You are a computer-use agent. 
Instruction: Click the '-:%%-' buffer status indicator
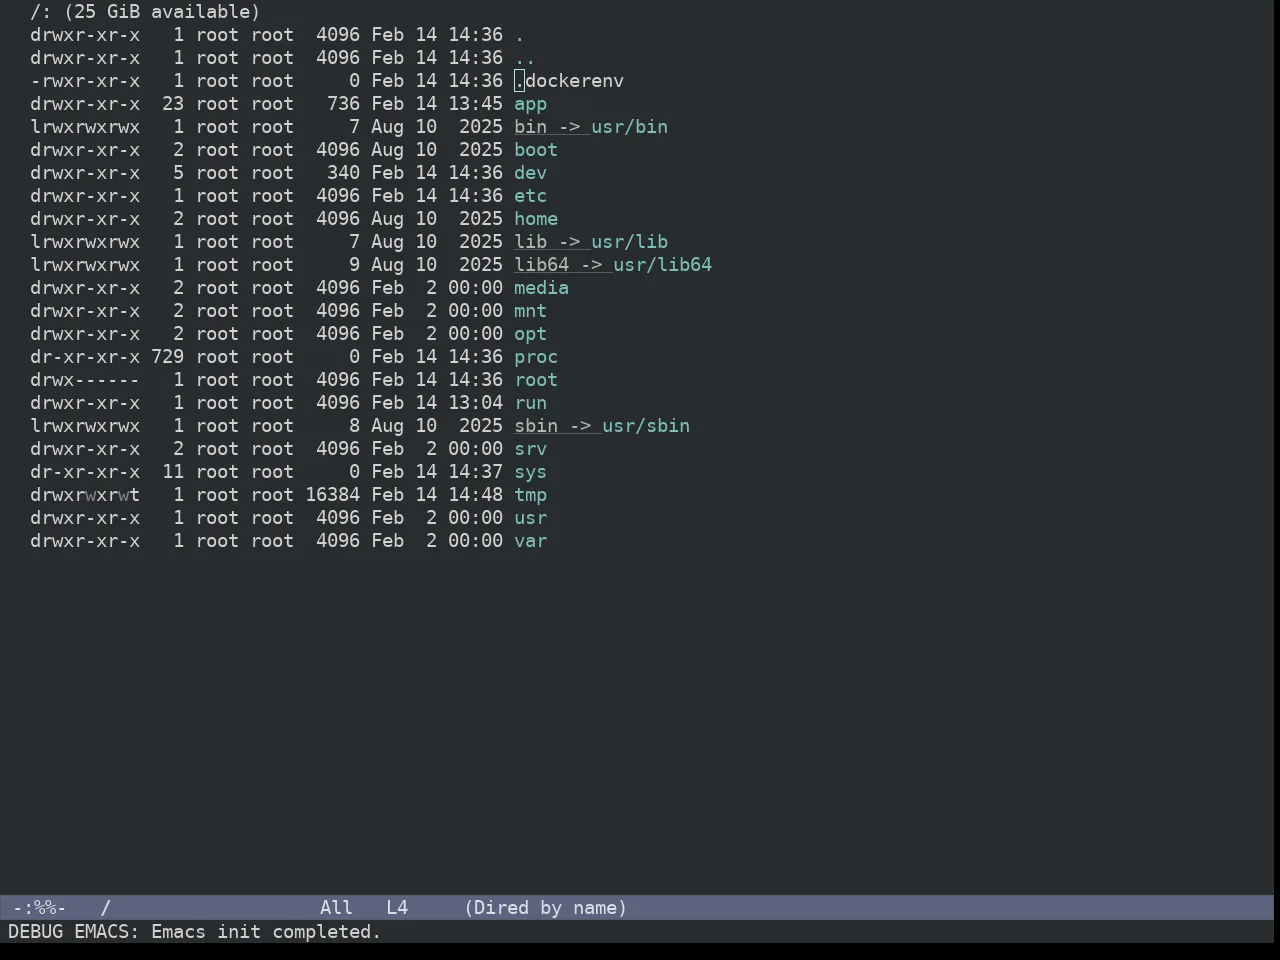pos(40,908)
